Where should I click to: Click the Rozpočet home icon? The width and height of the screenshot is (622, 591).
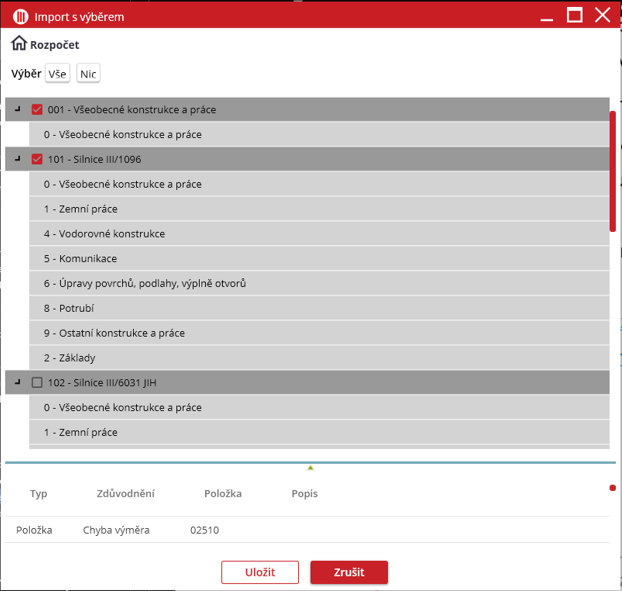[x=18, y=44]
